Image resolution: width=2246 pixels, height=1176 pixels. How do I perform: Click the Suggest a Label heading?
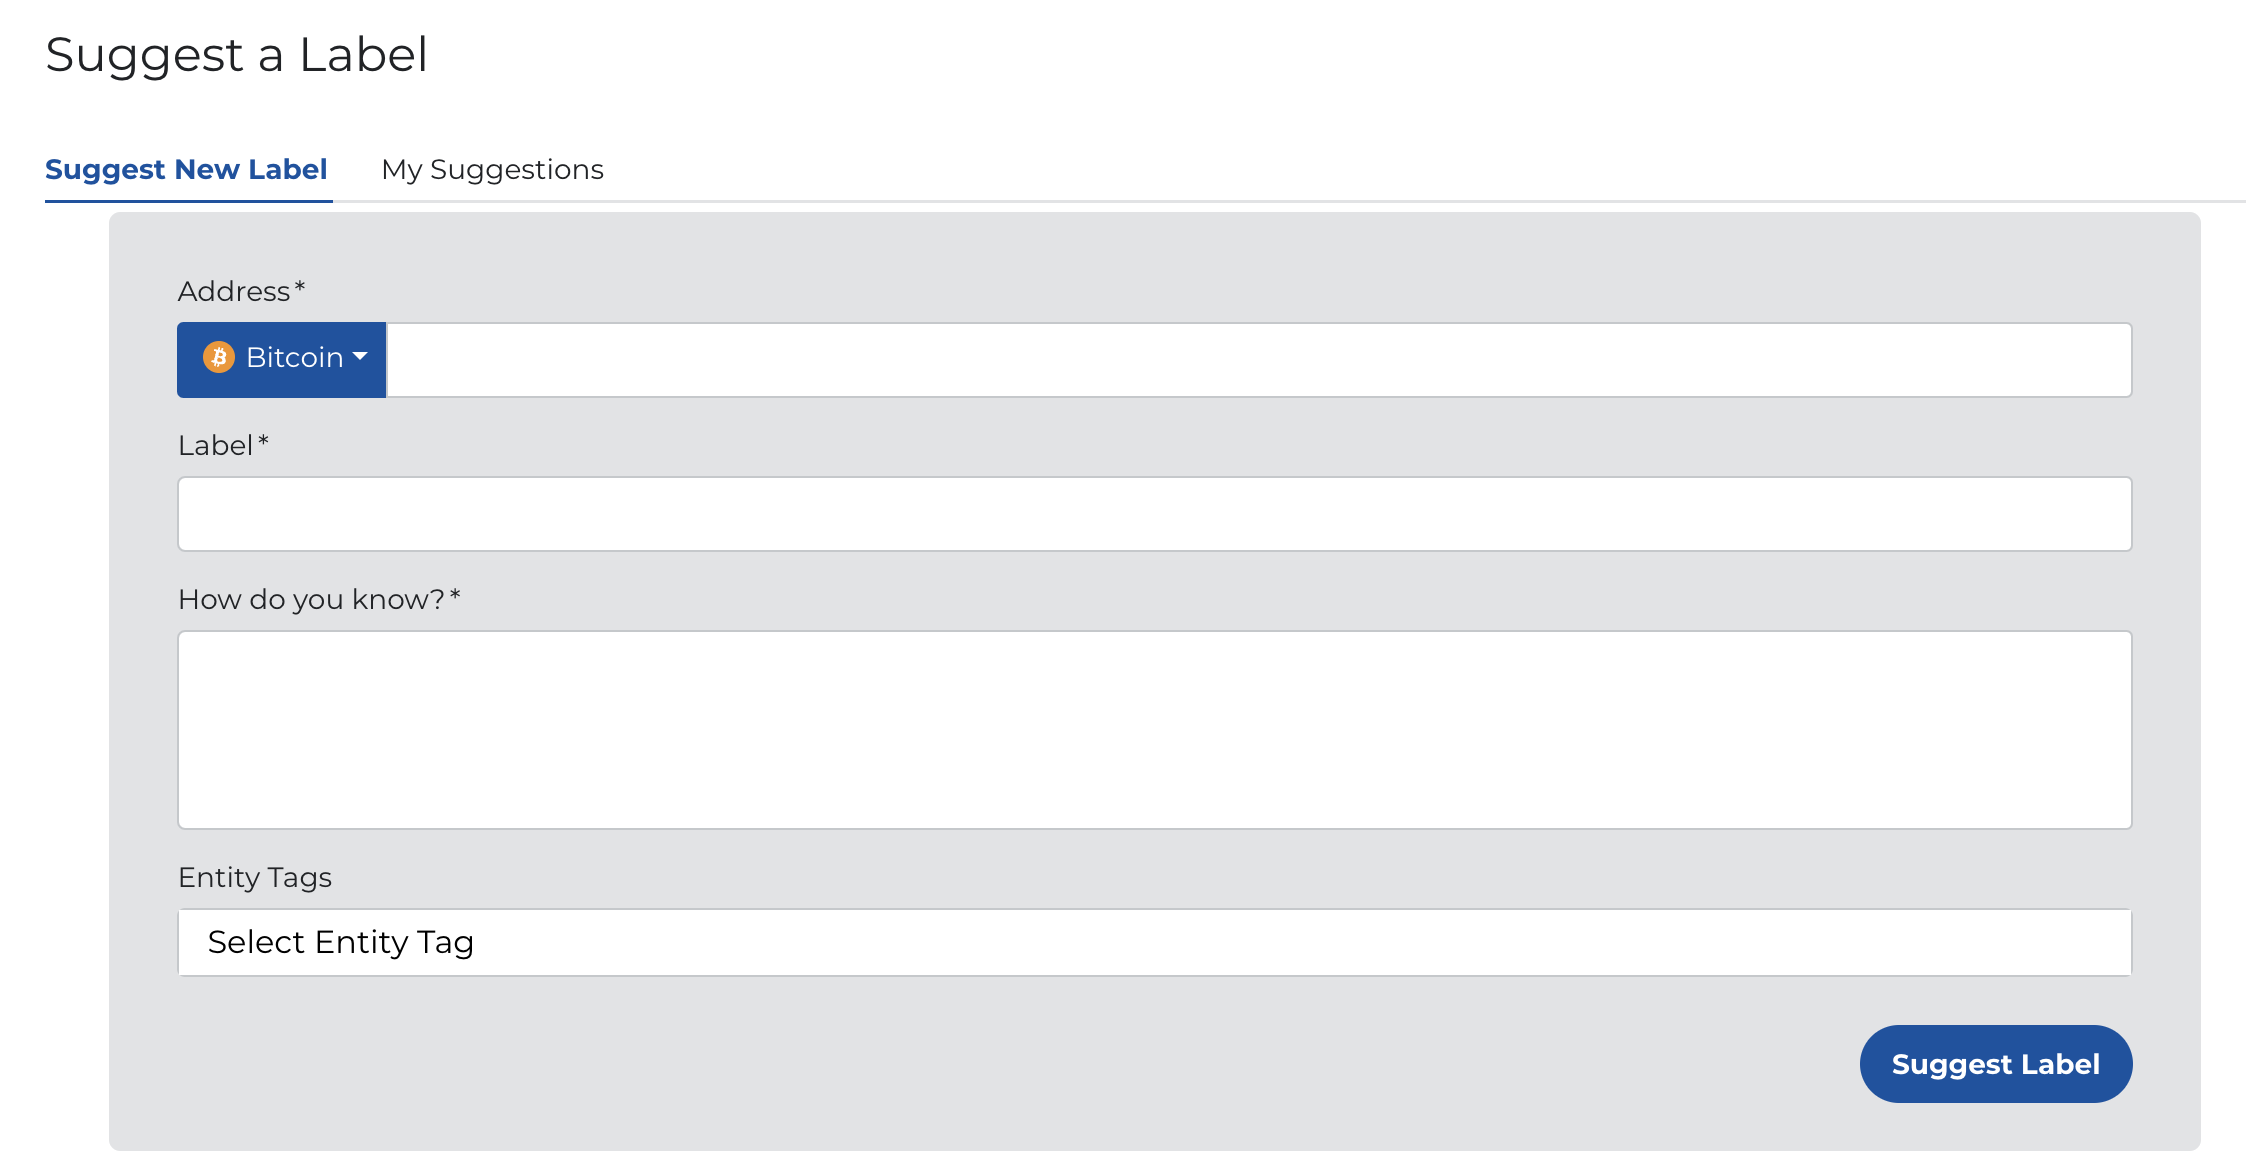pos(237,55)
